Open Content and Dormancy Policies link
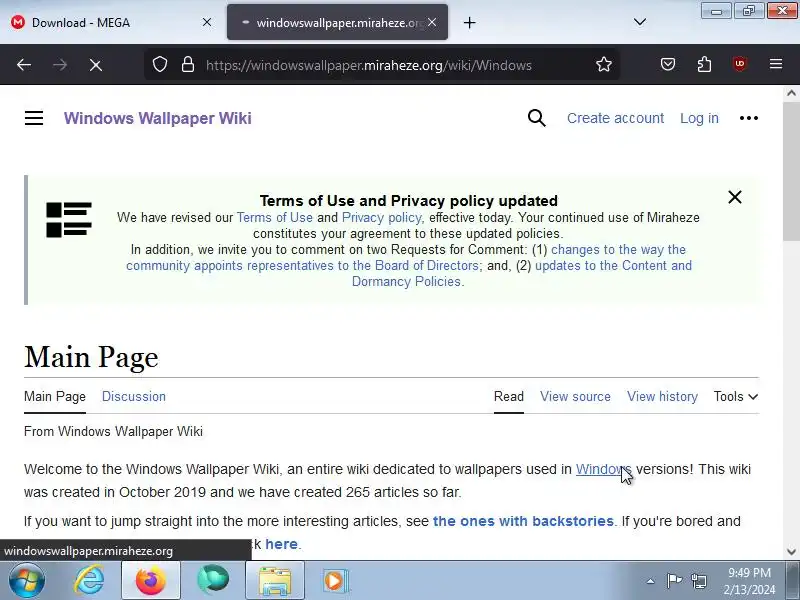This screenshot has width=800, height=600. (521, 273)
